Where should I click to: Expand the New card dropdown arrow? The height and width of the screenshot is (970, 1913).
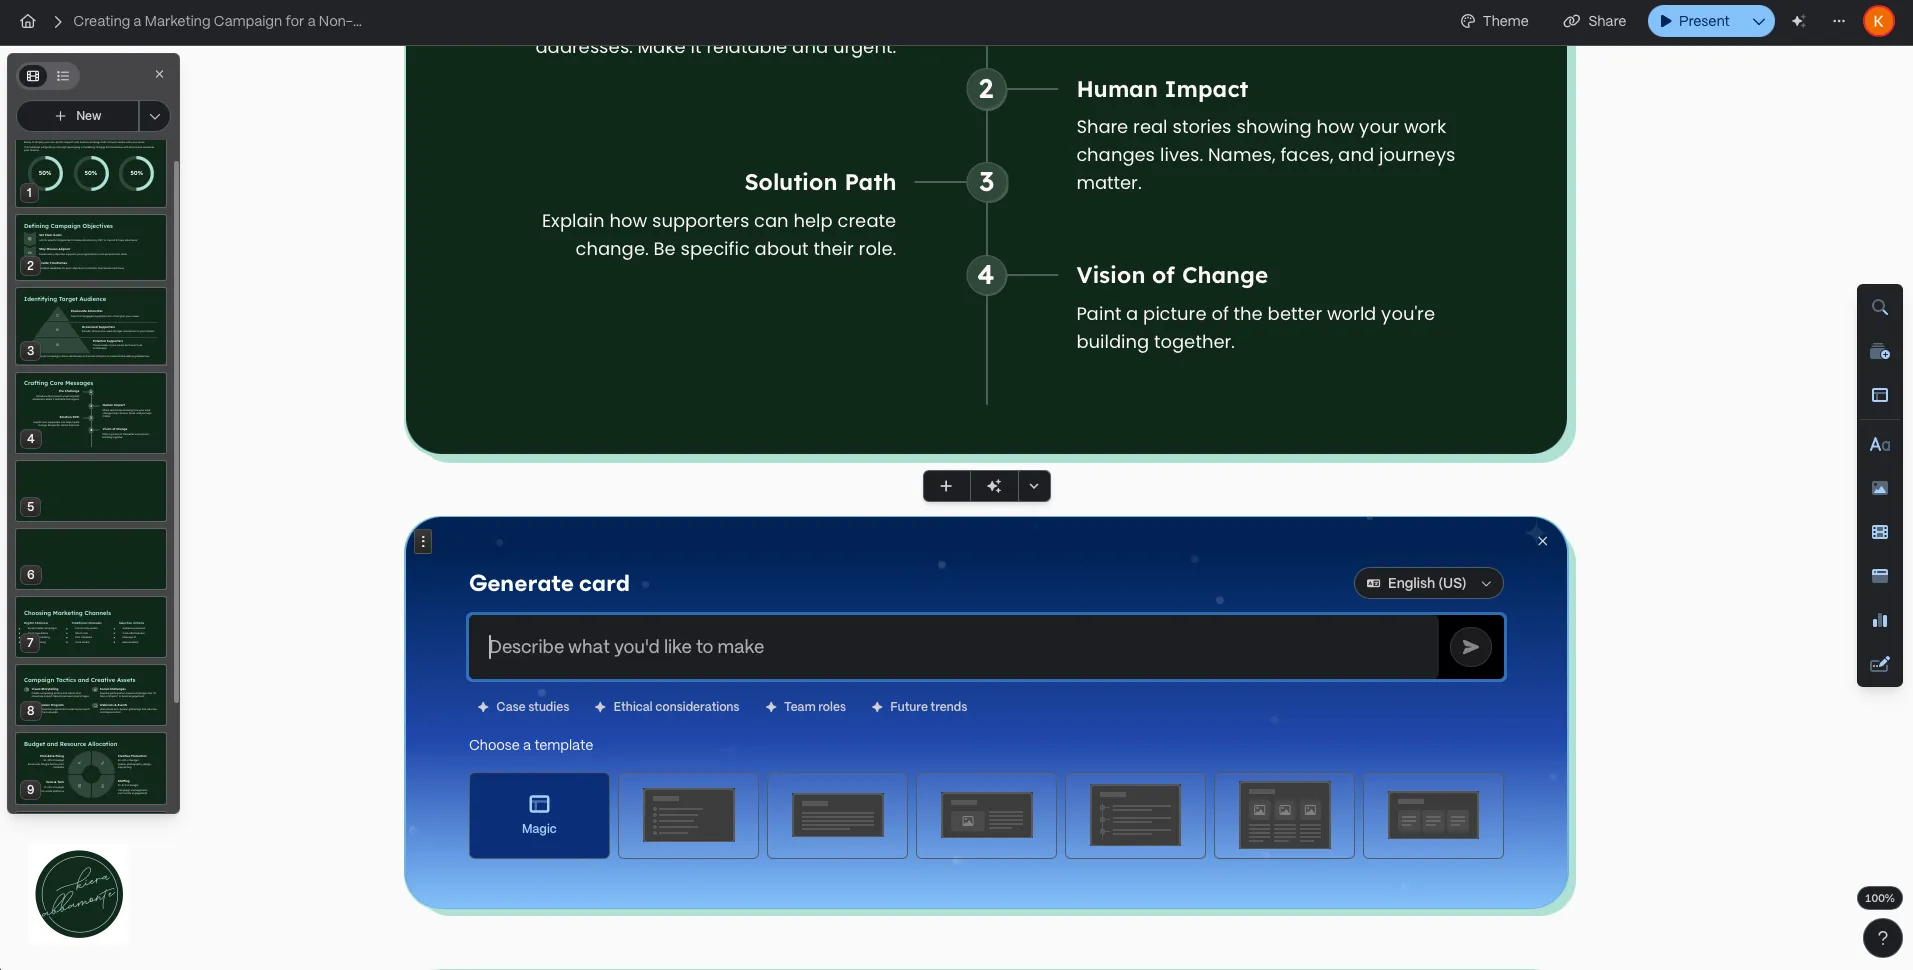click(x=155, y=116)
